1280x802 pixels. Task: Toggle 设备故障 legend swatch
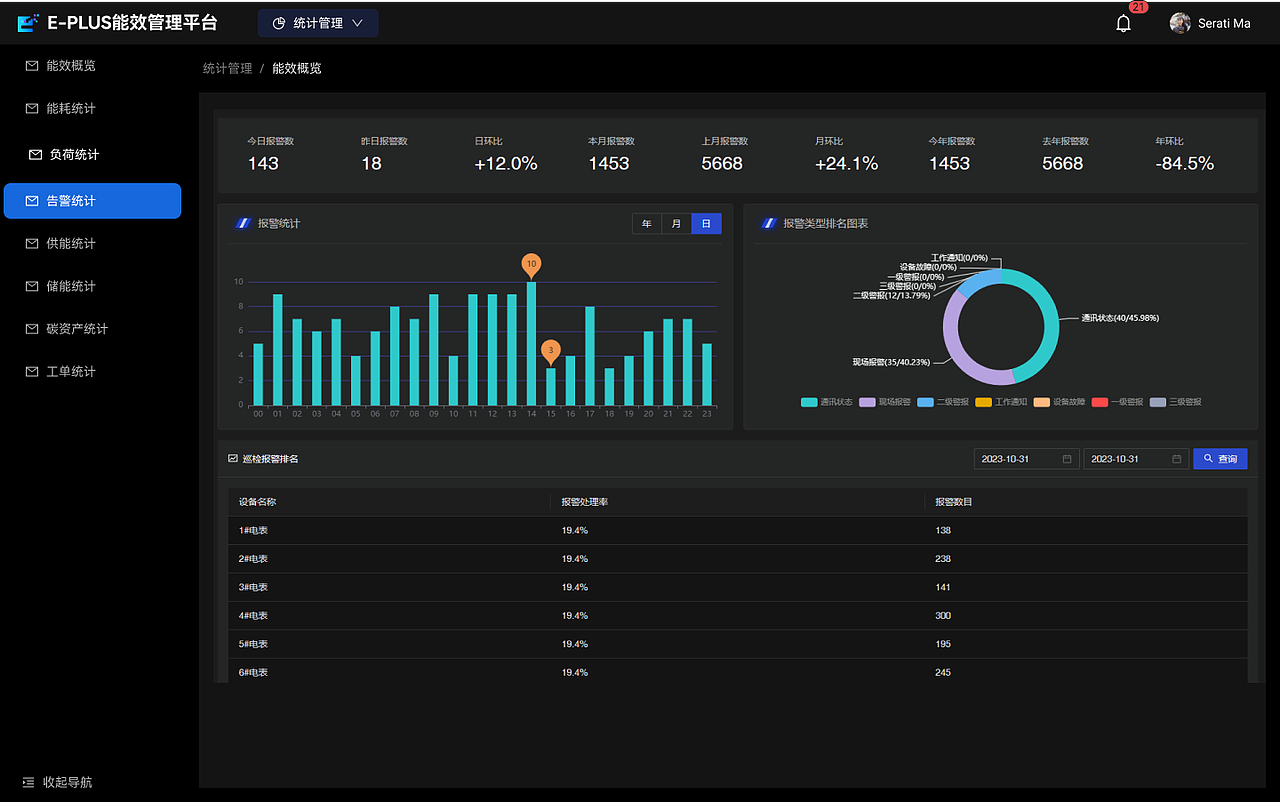[1041, 402]
